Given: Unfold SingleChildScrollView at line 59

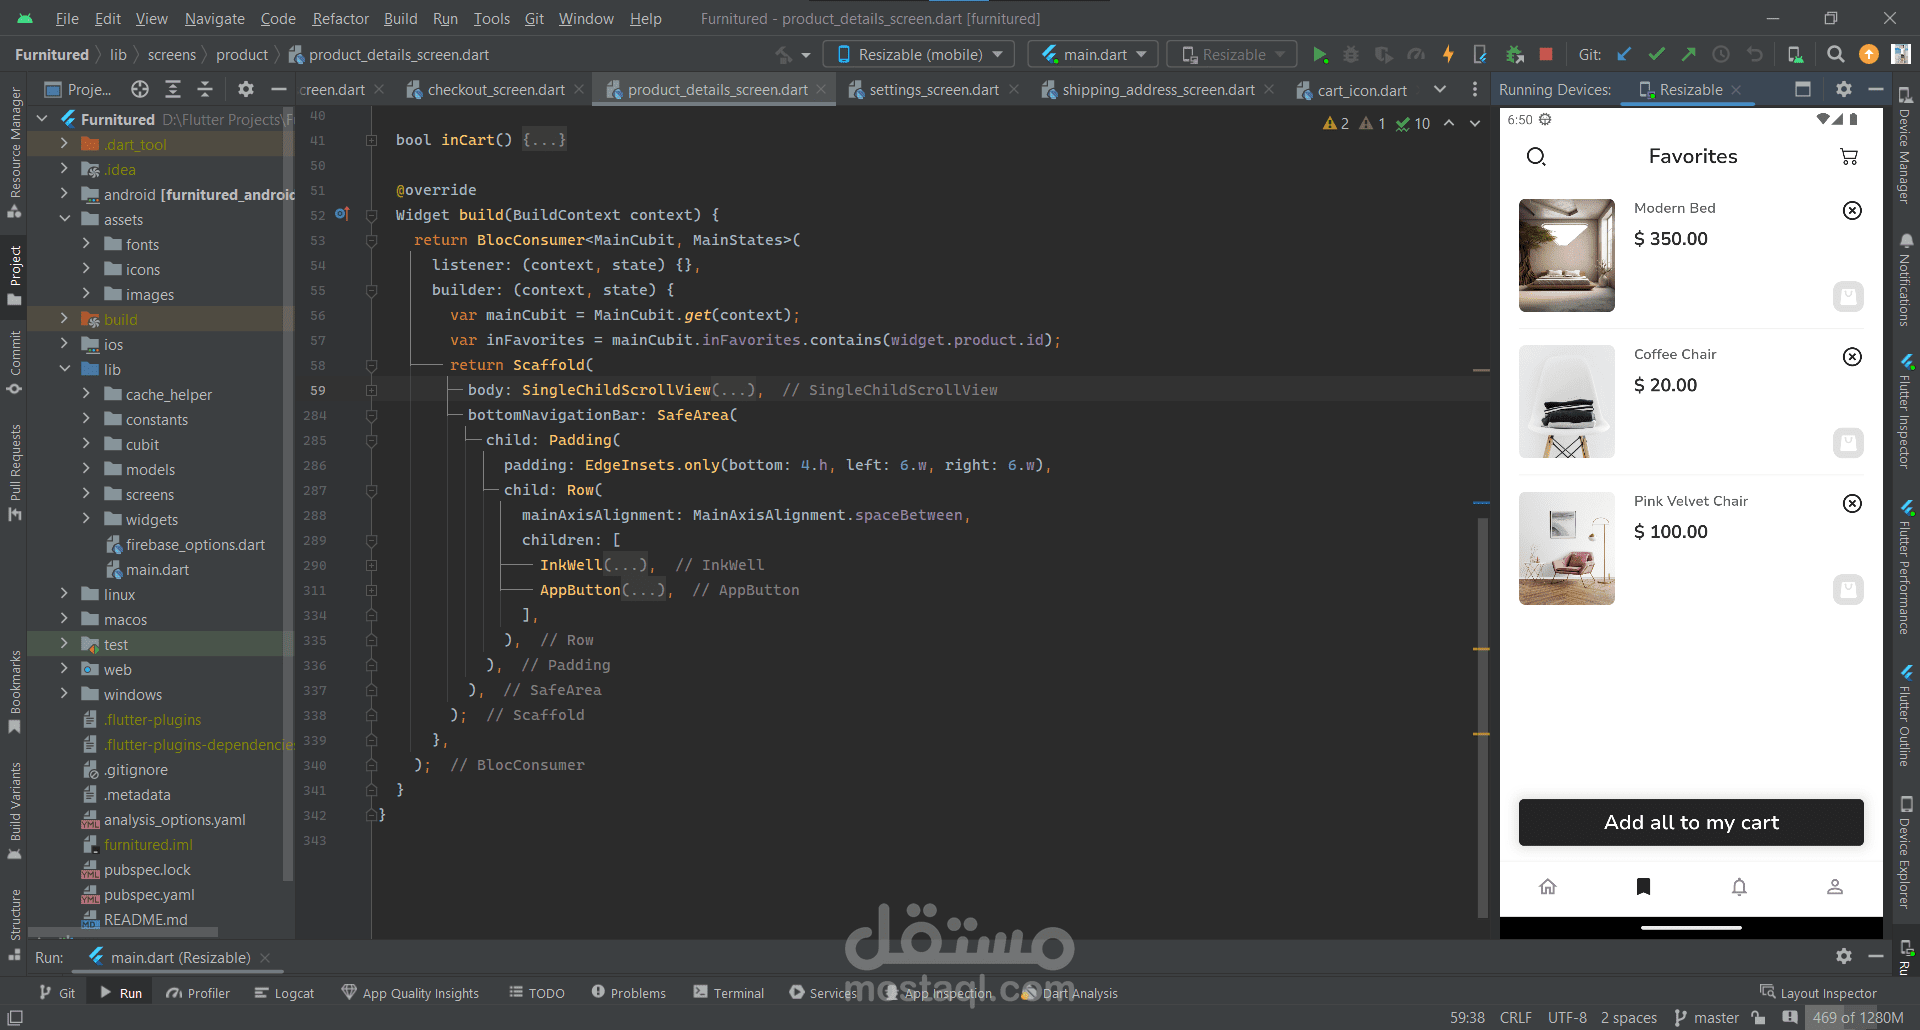Looking at the screenshot, I should pyautogui.click(x=371, y=390).
